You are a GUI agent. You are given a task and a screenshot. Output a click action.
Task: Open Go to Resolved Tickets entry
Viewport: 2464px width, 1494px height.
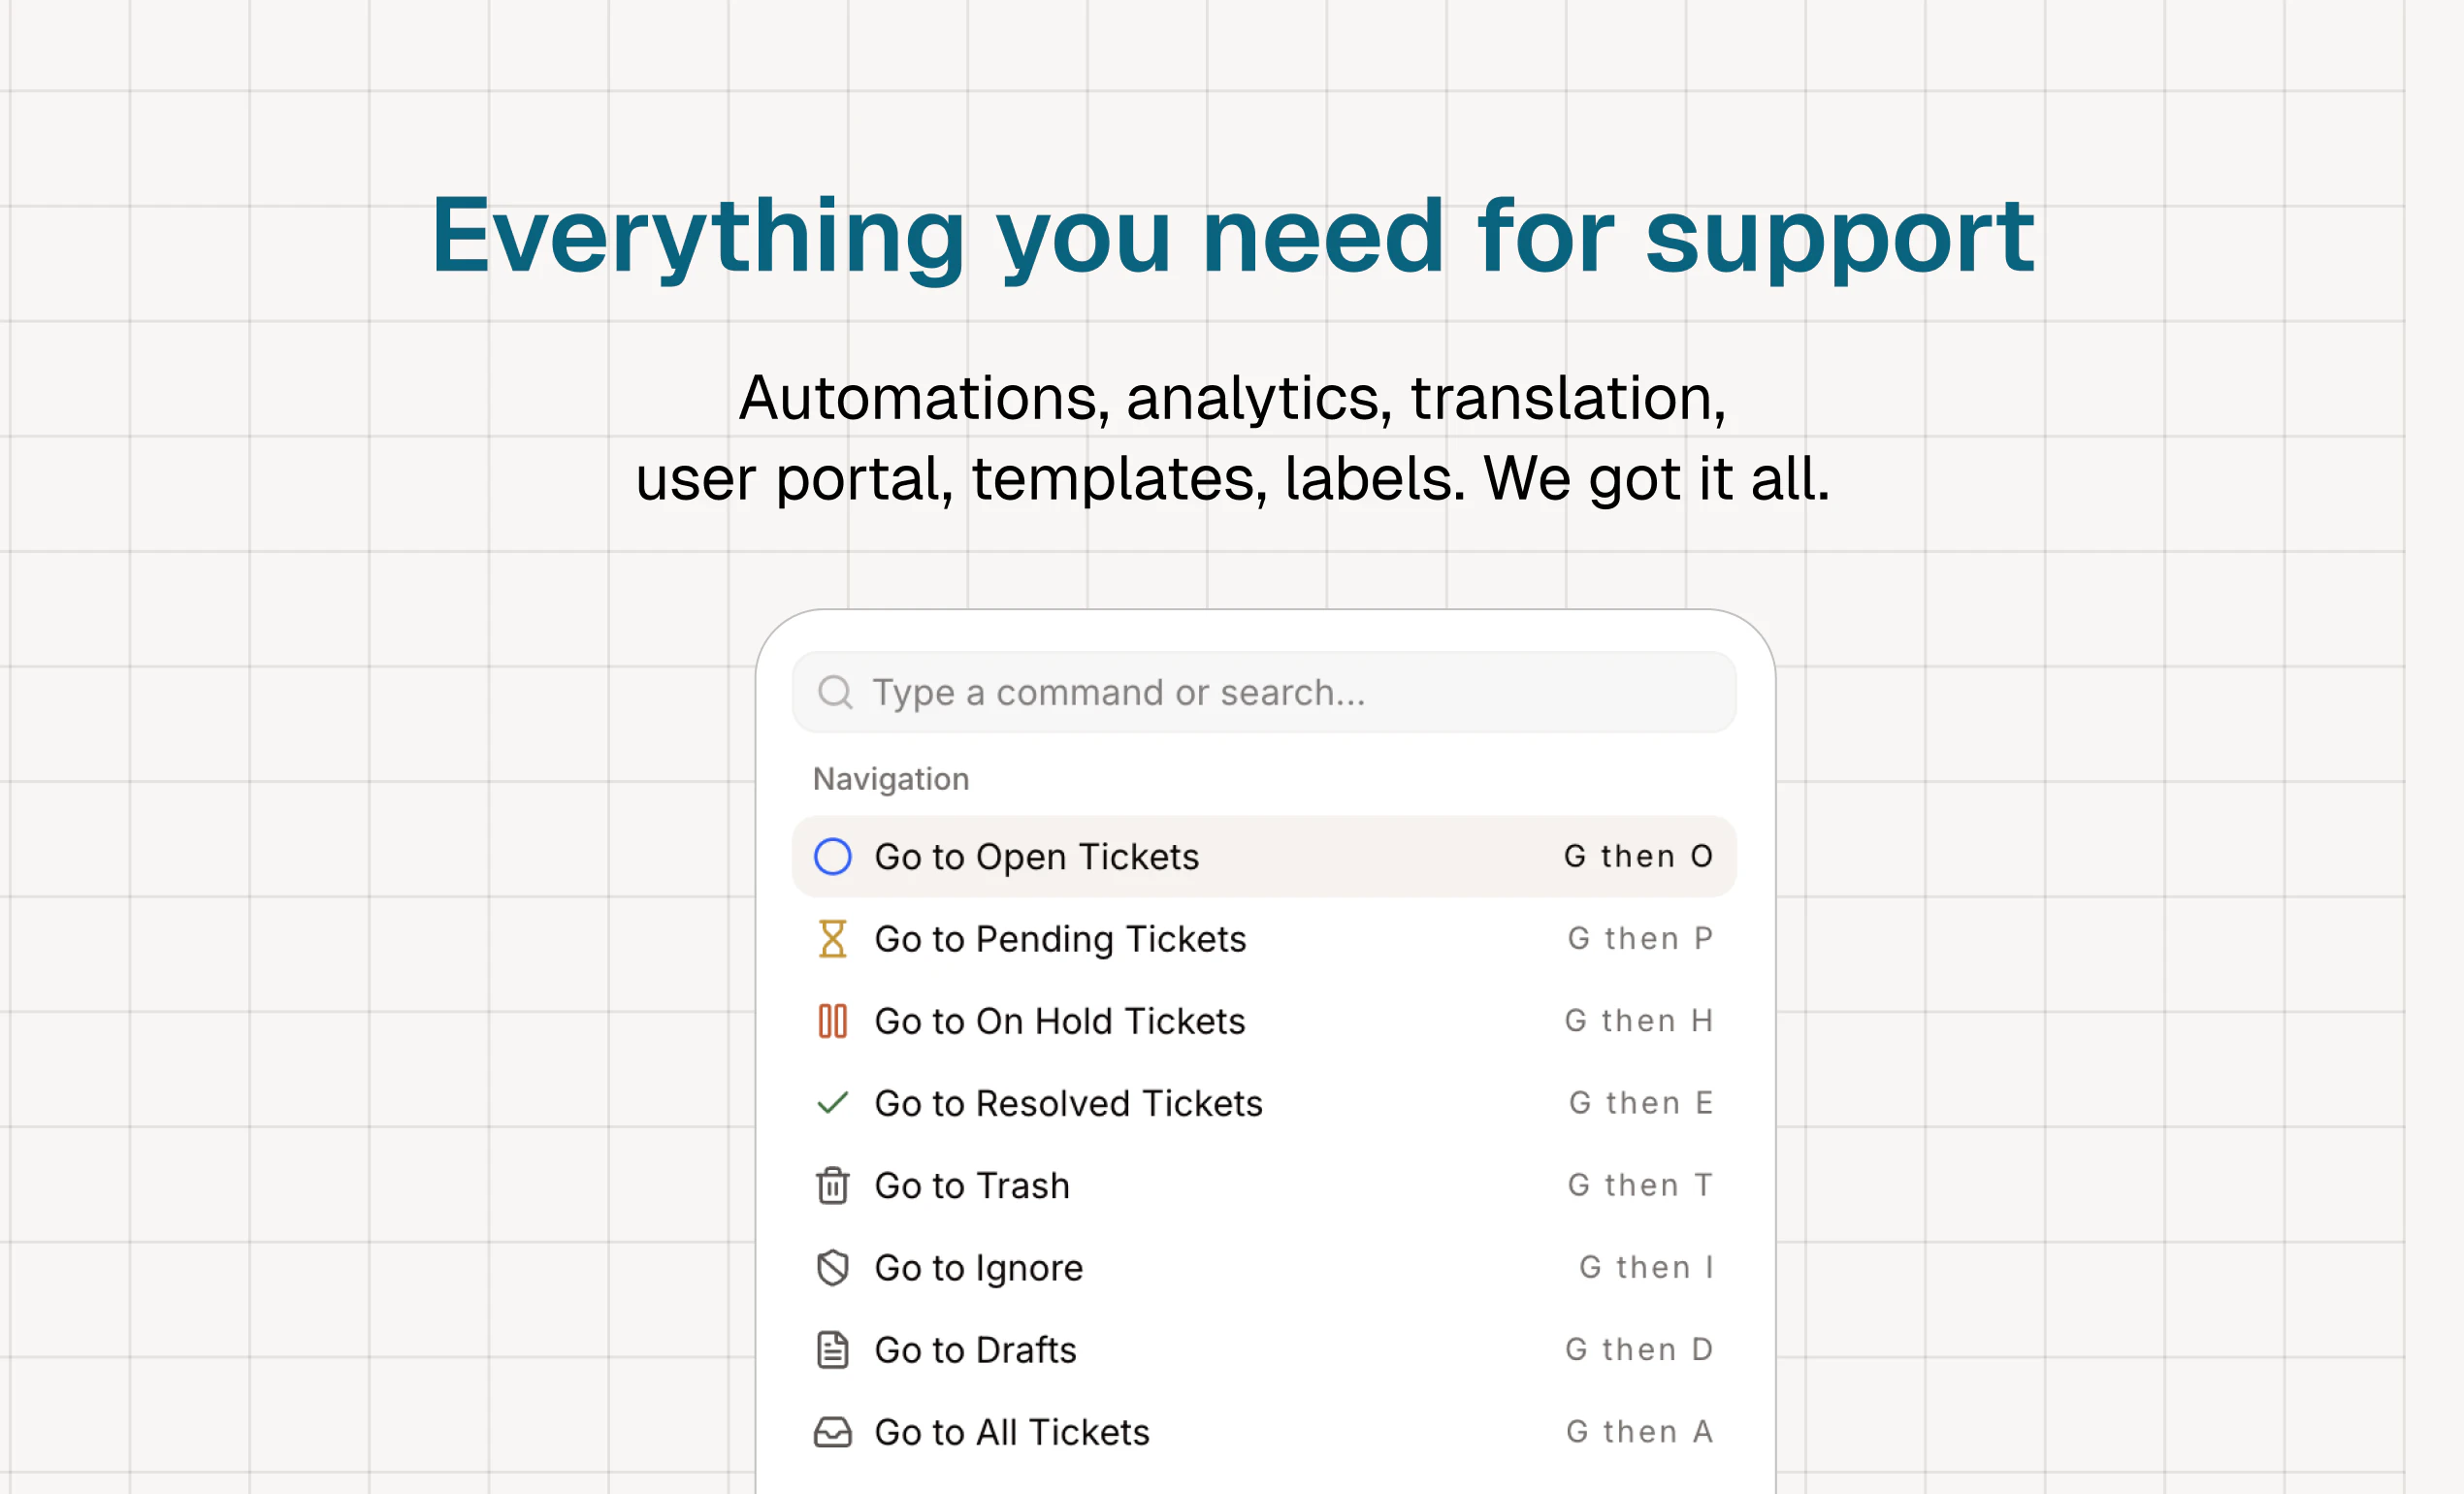pos(1068,1103)
